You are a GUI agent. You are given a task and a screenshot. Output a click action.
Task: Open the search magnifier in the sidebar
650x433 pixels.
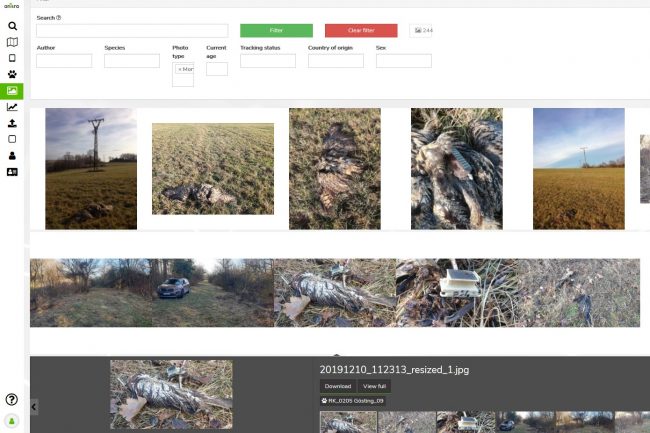pyautogui.click(x=12, y=25)
